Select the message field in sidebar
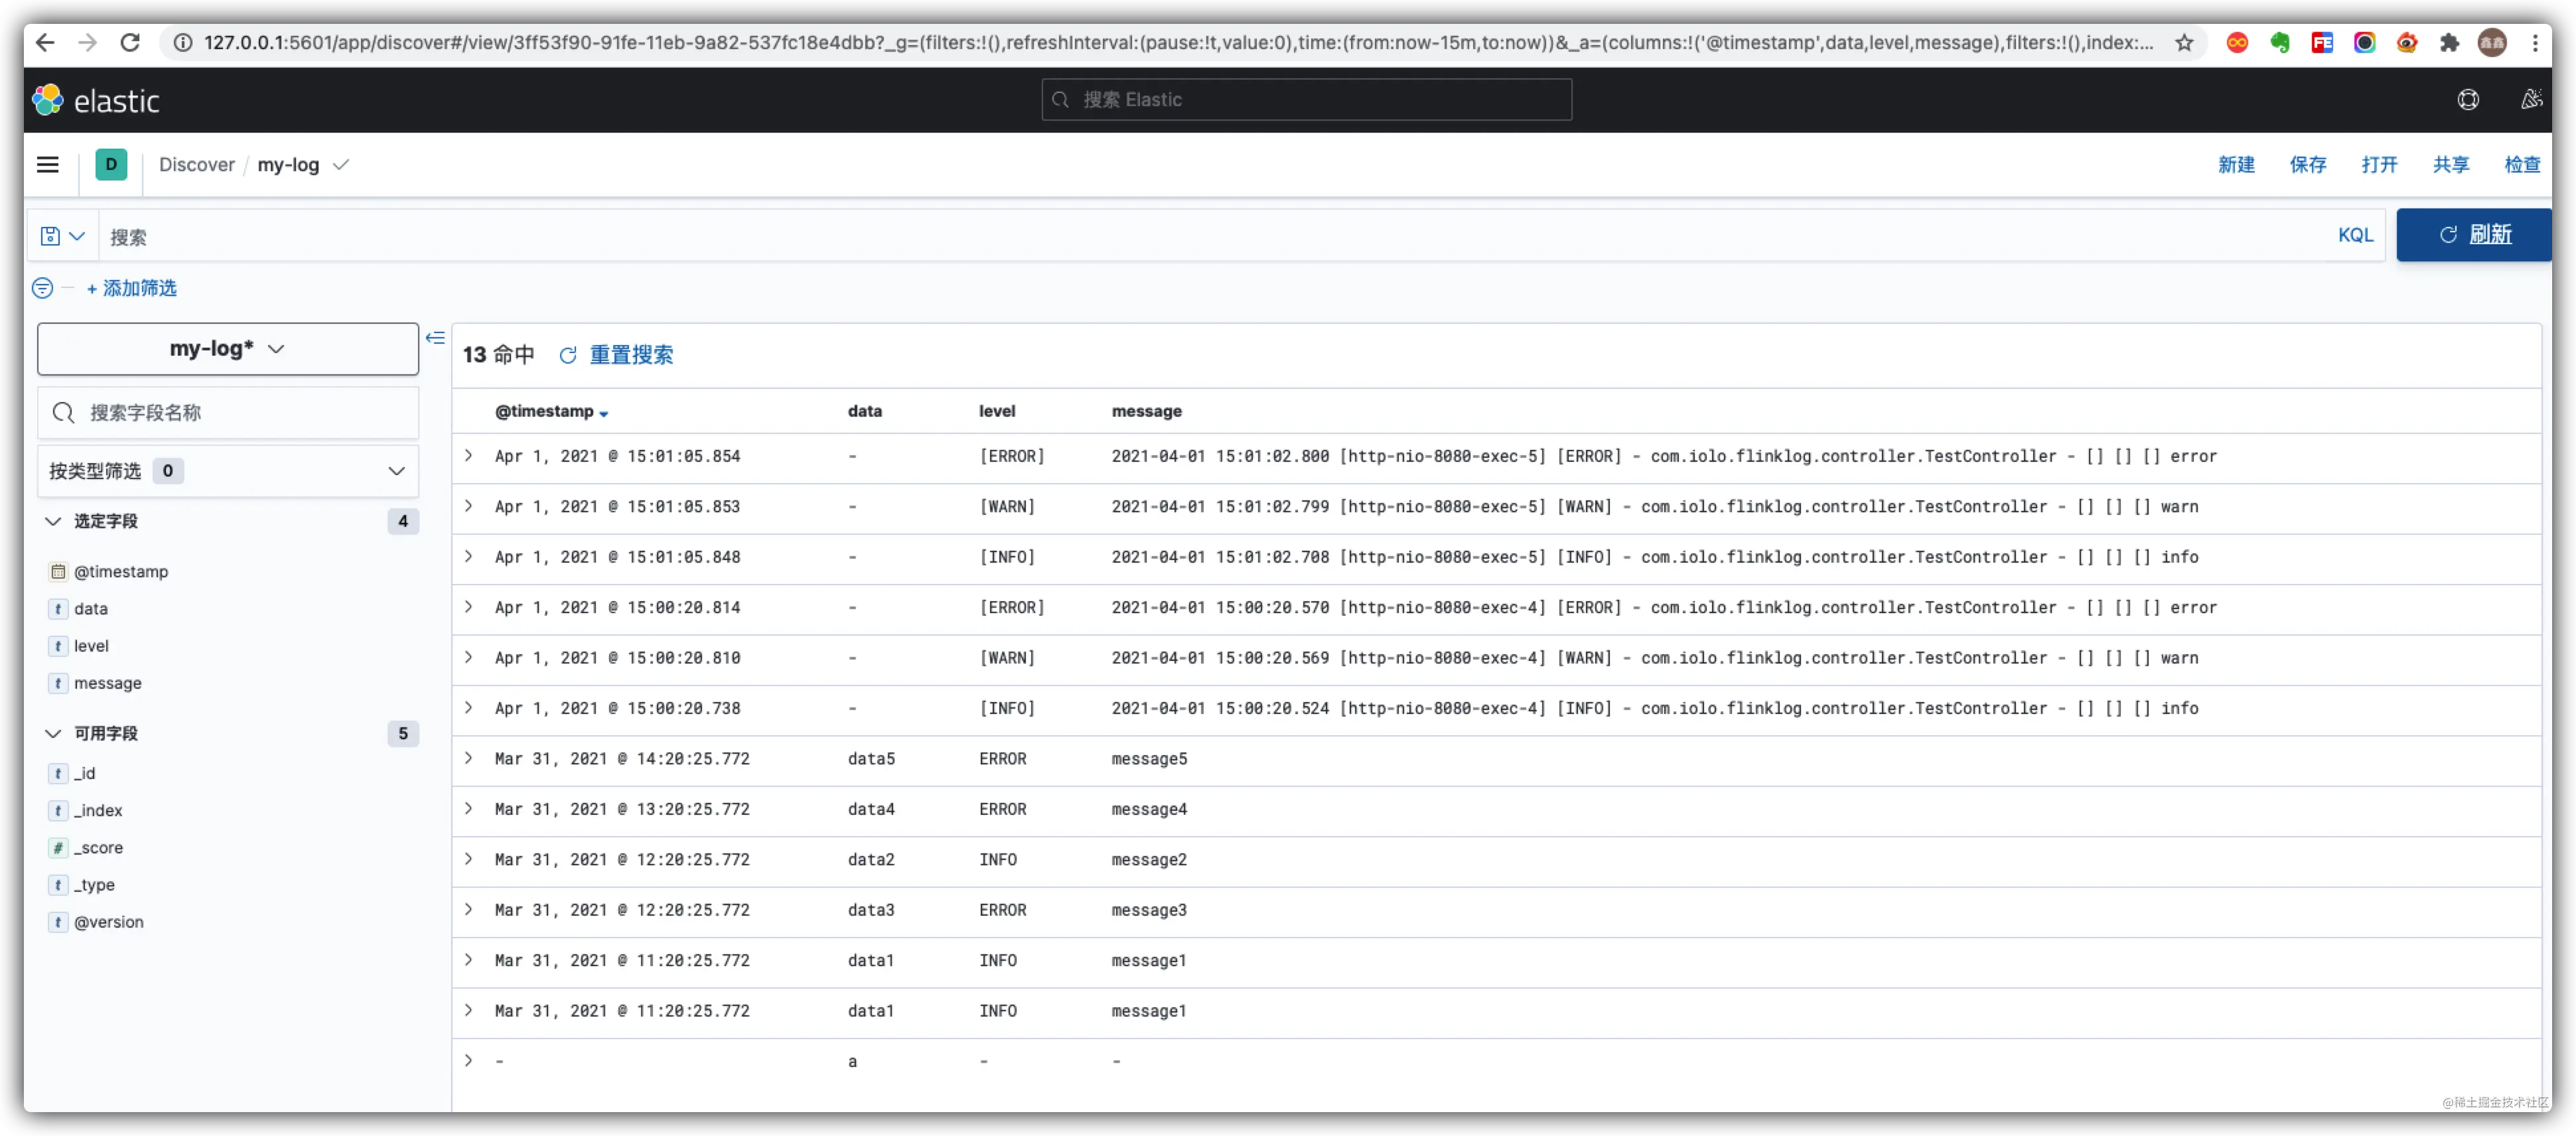 108,683
